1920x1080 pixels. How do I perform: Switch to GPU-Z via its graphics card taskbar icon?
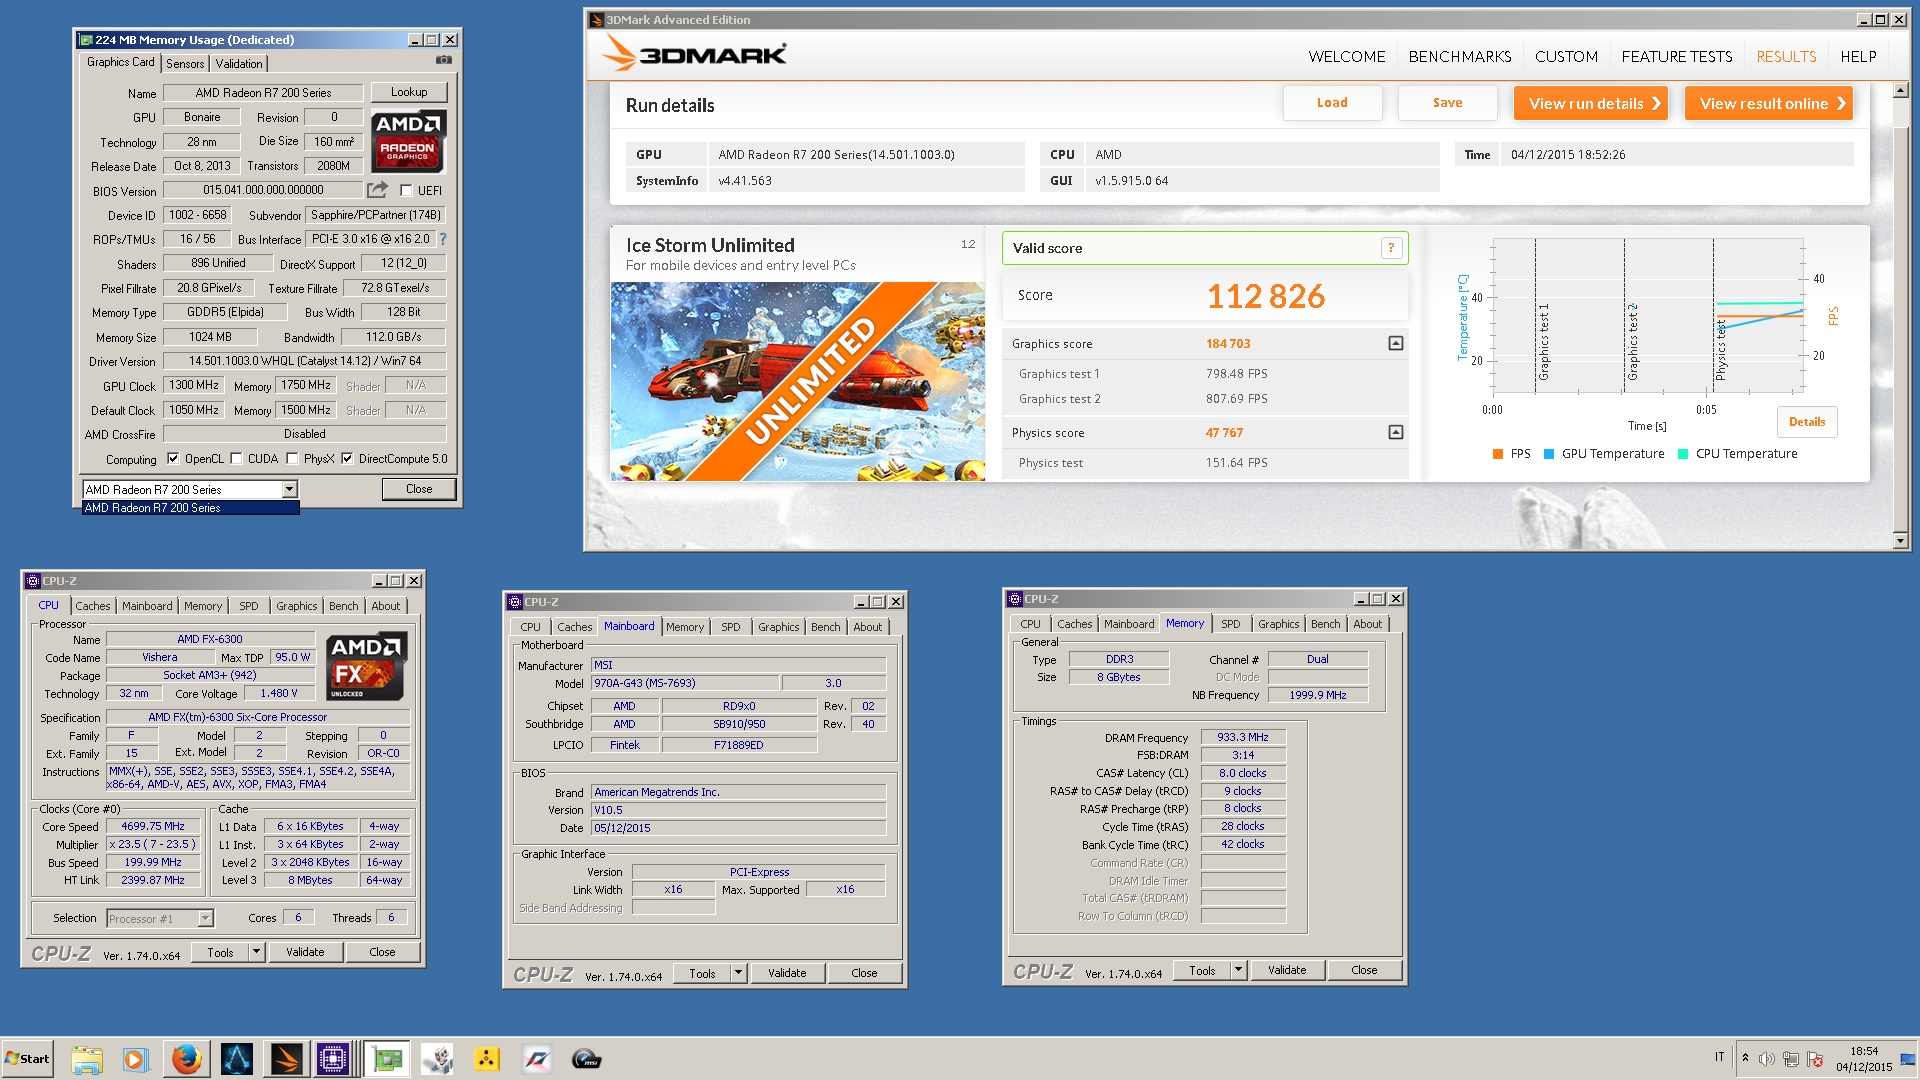[x=387, y=1059]
